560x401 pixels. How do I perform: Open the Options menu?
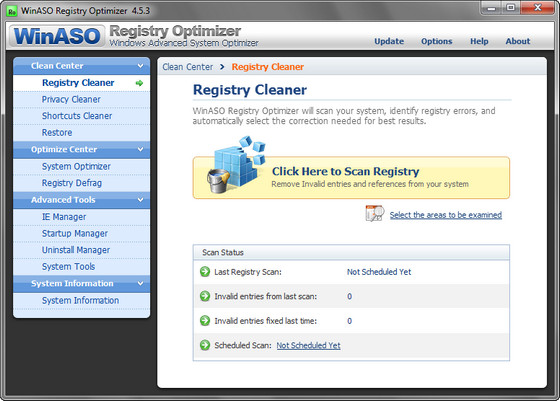(436, 41)
